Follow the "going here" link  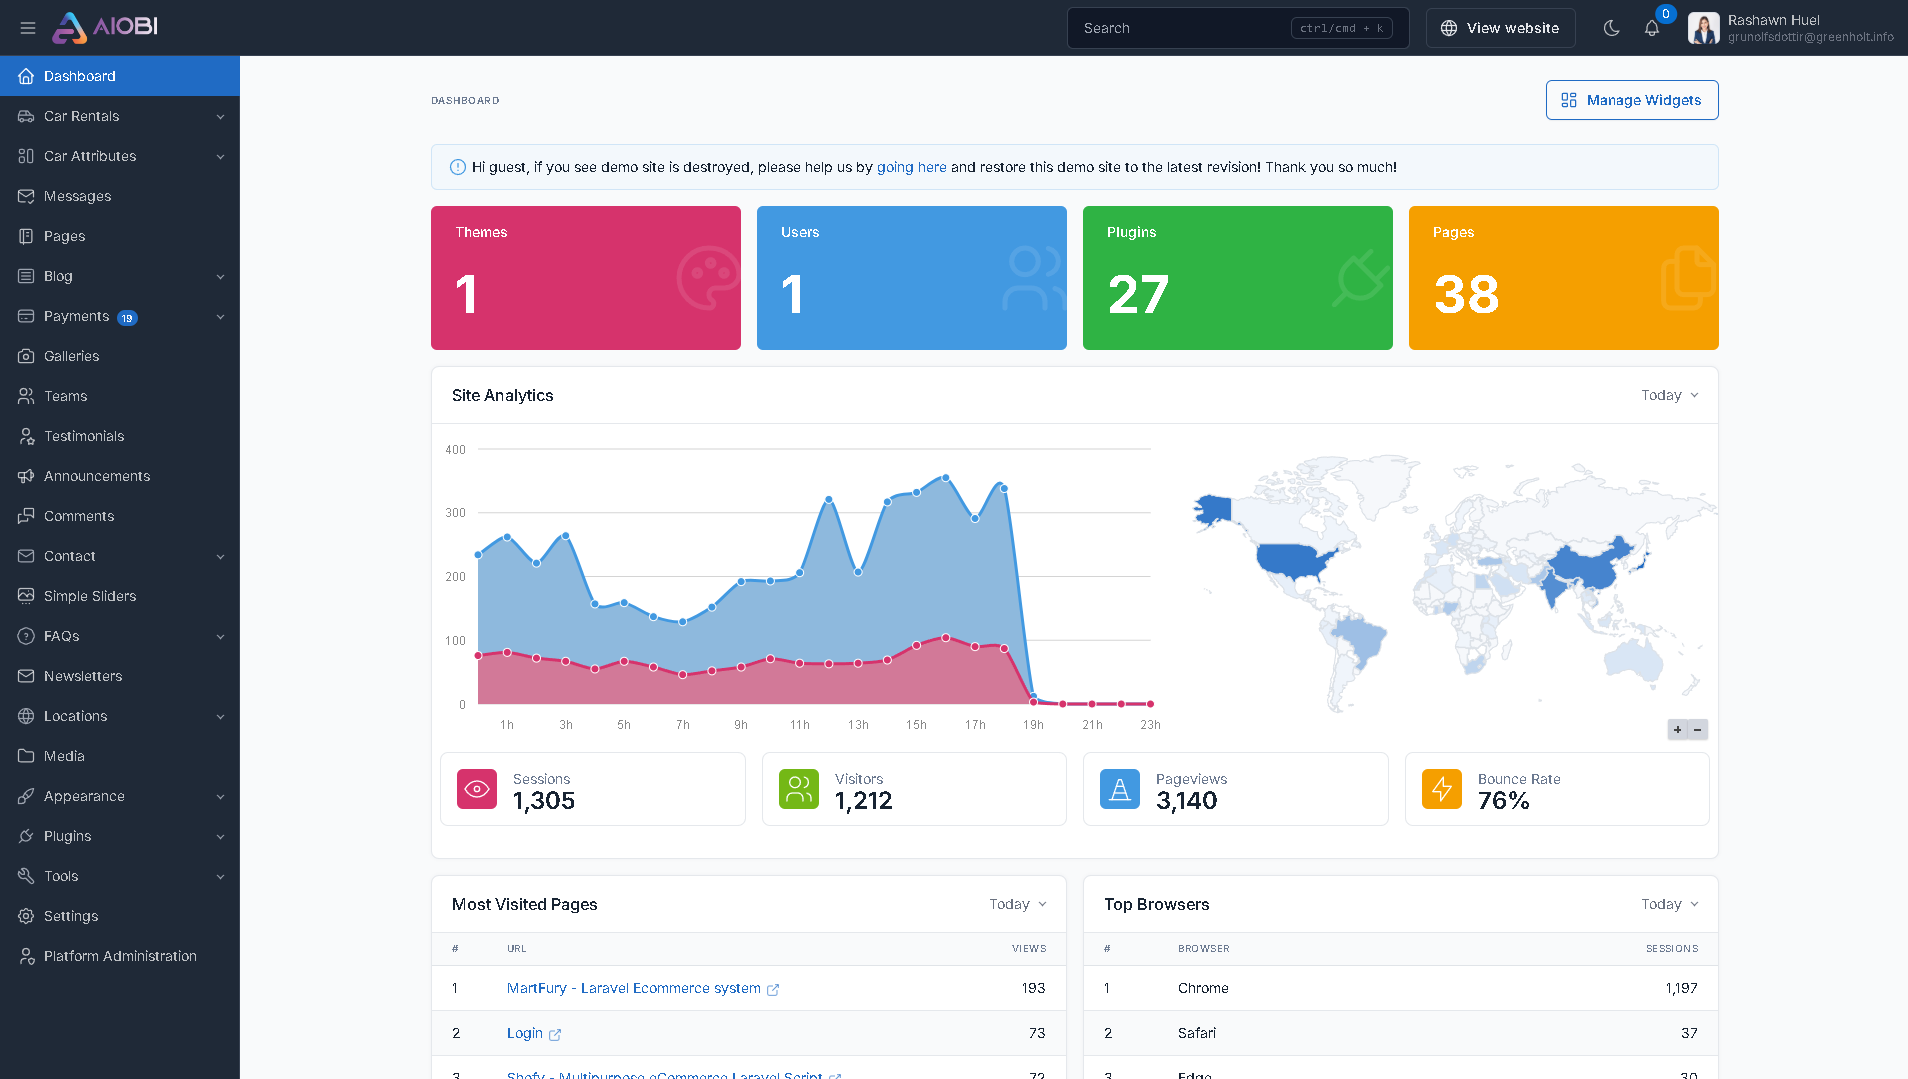[911, 167]
